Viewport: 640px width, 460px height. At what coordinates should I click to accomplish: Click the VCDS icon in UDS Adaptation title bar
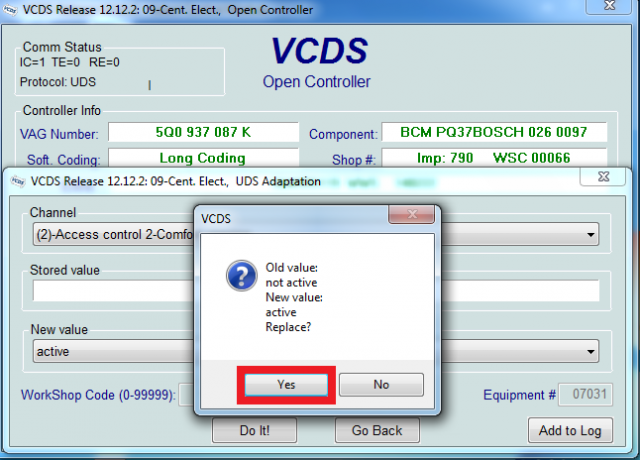coord(18,181)
